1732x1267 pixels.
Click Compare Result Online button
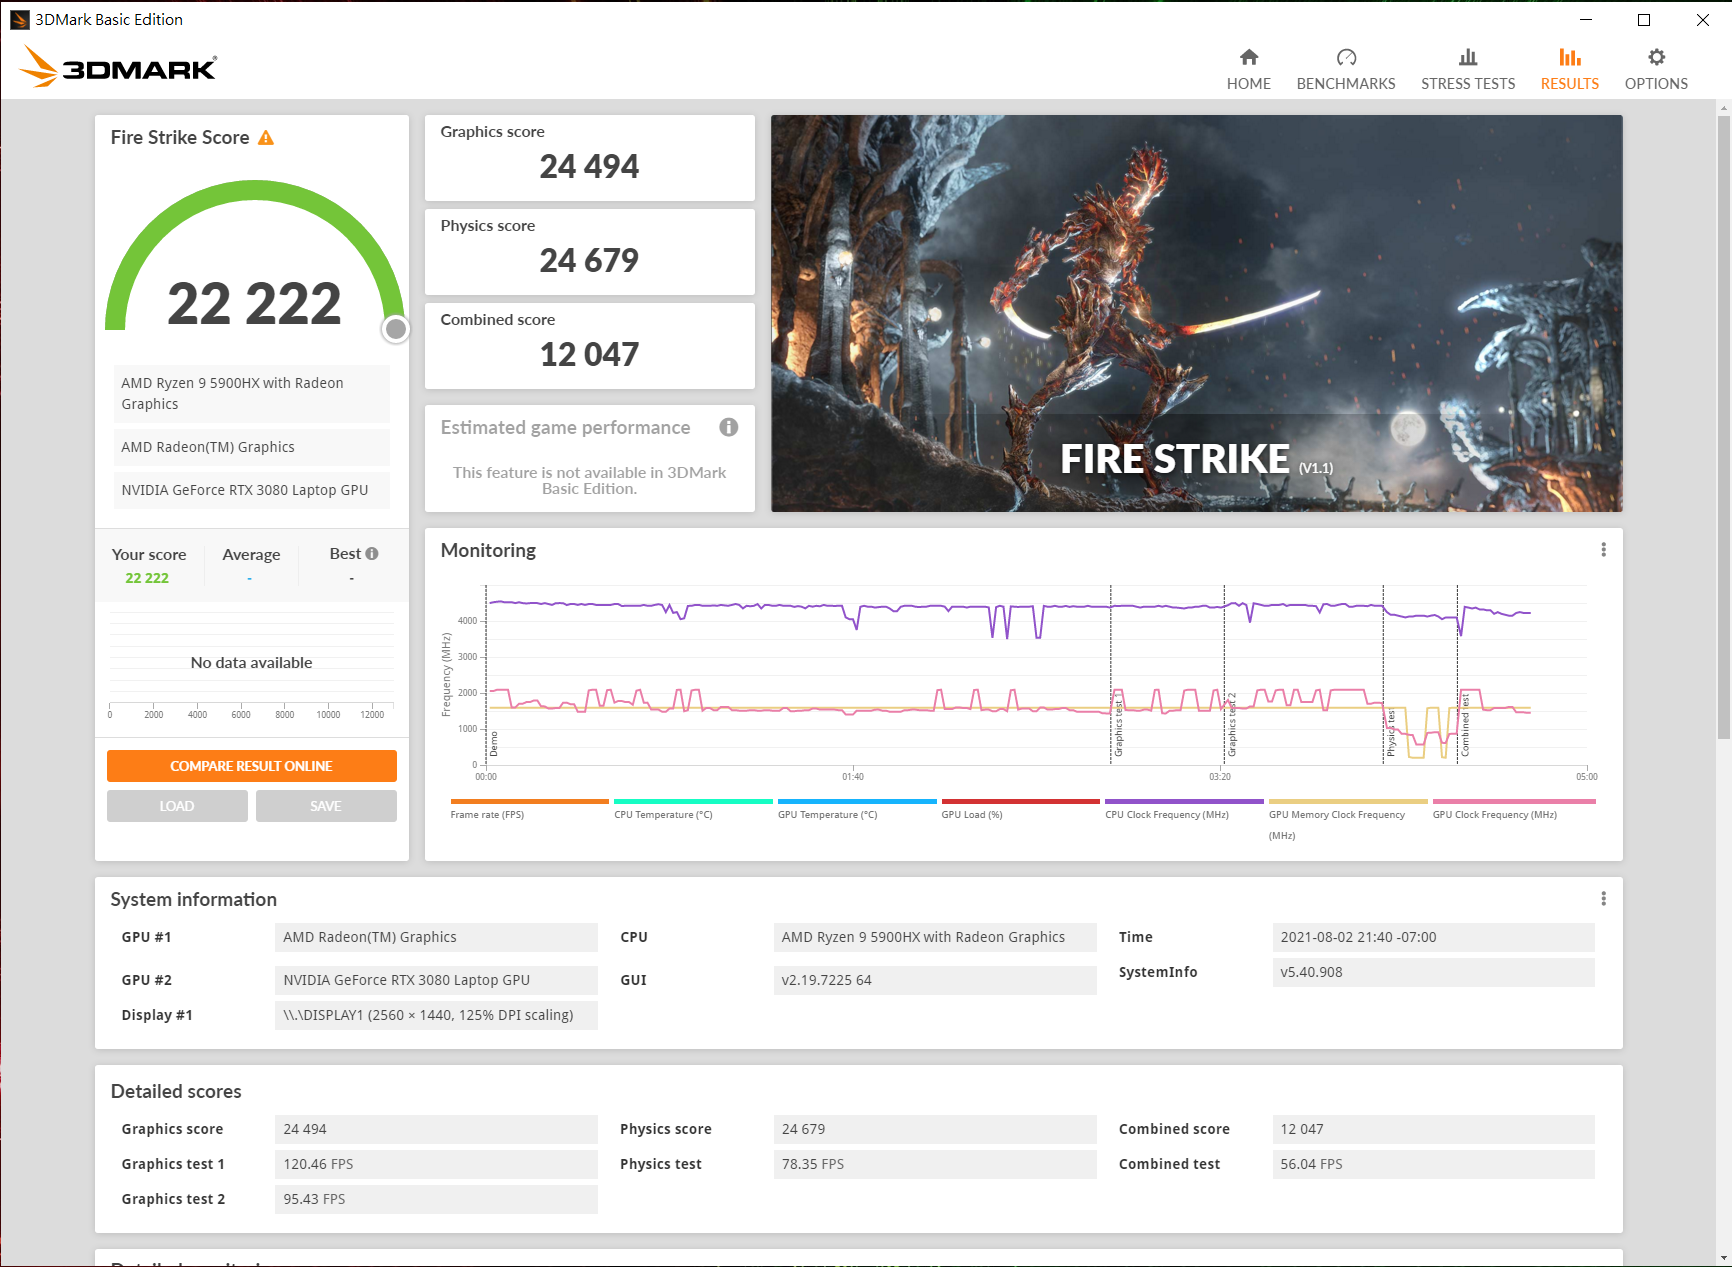click(251, 766)
